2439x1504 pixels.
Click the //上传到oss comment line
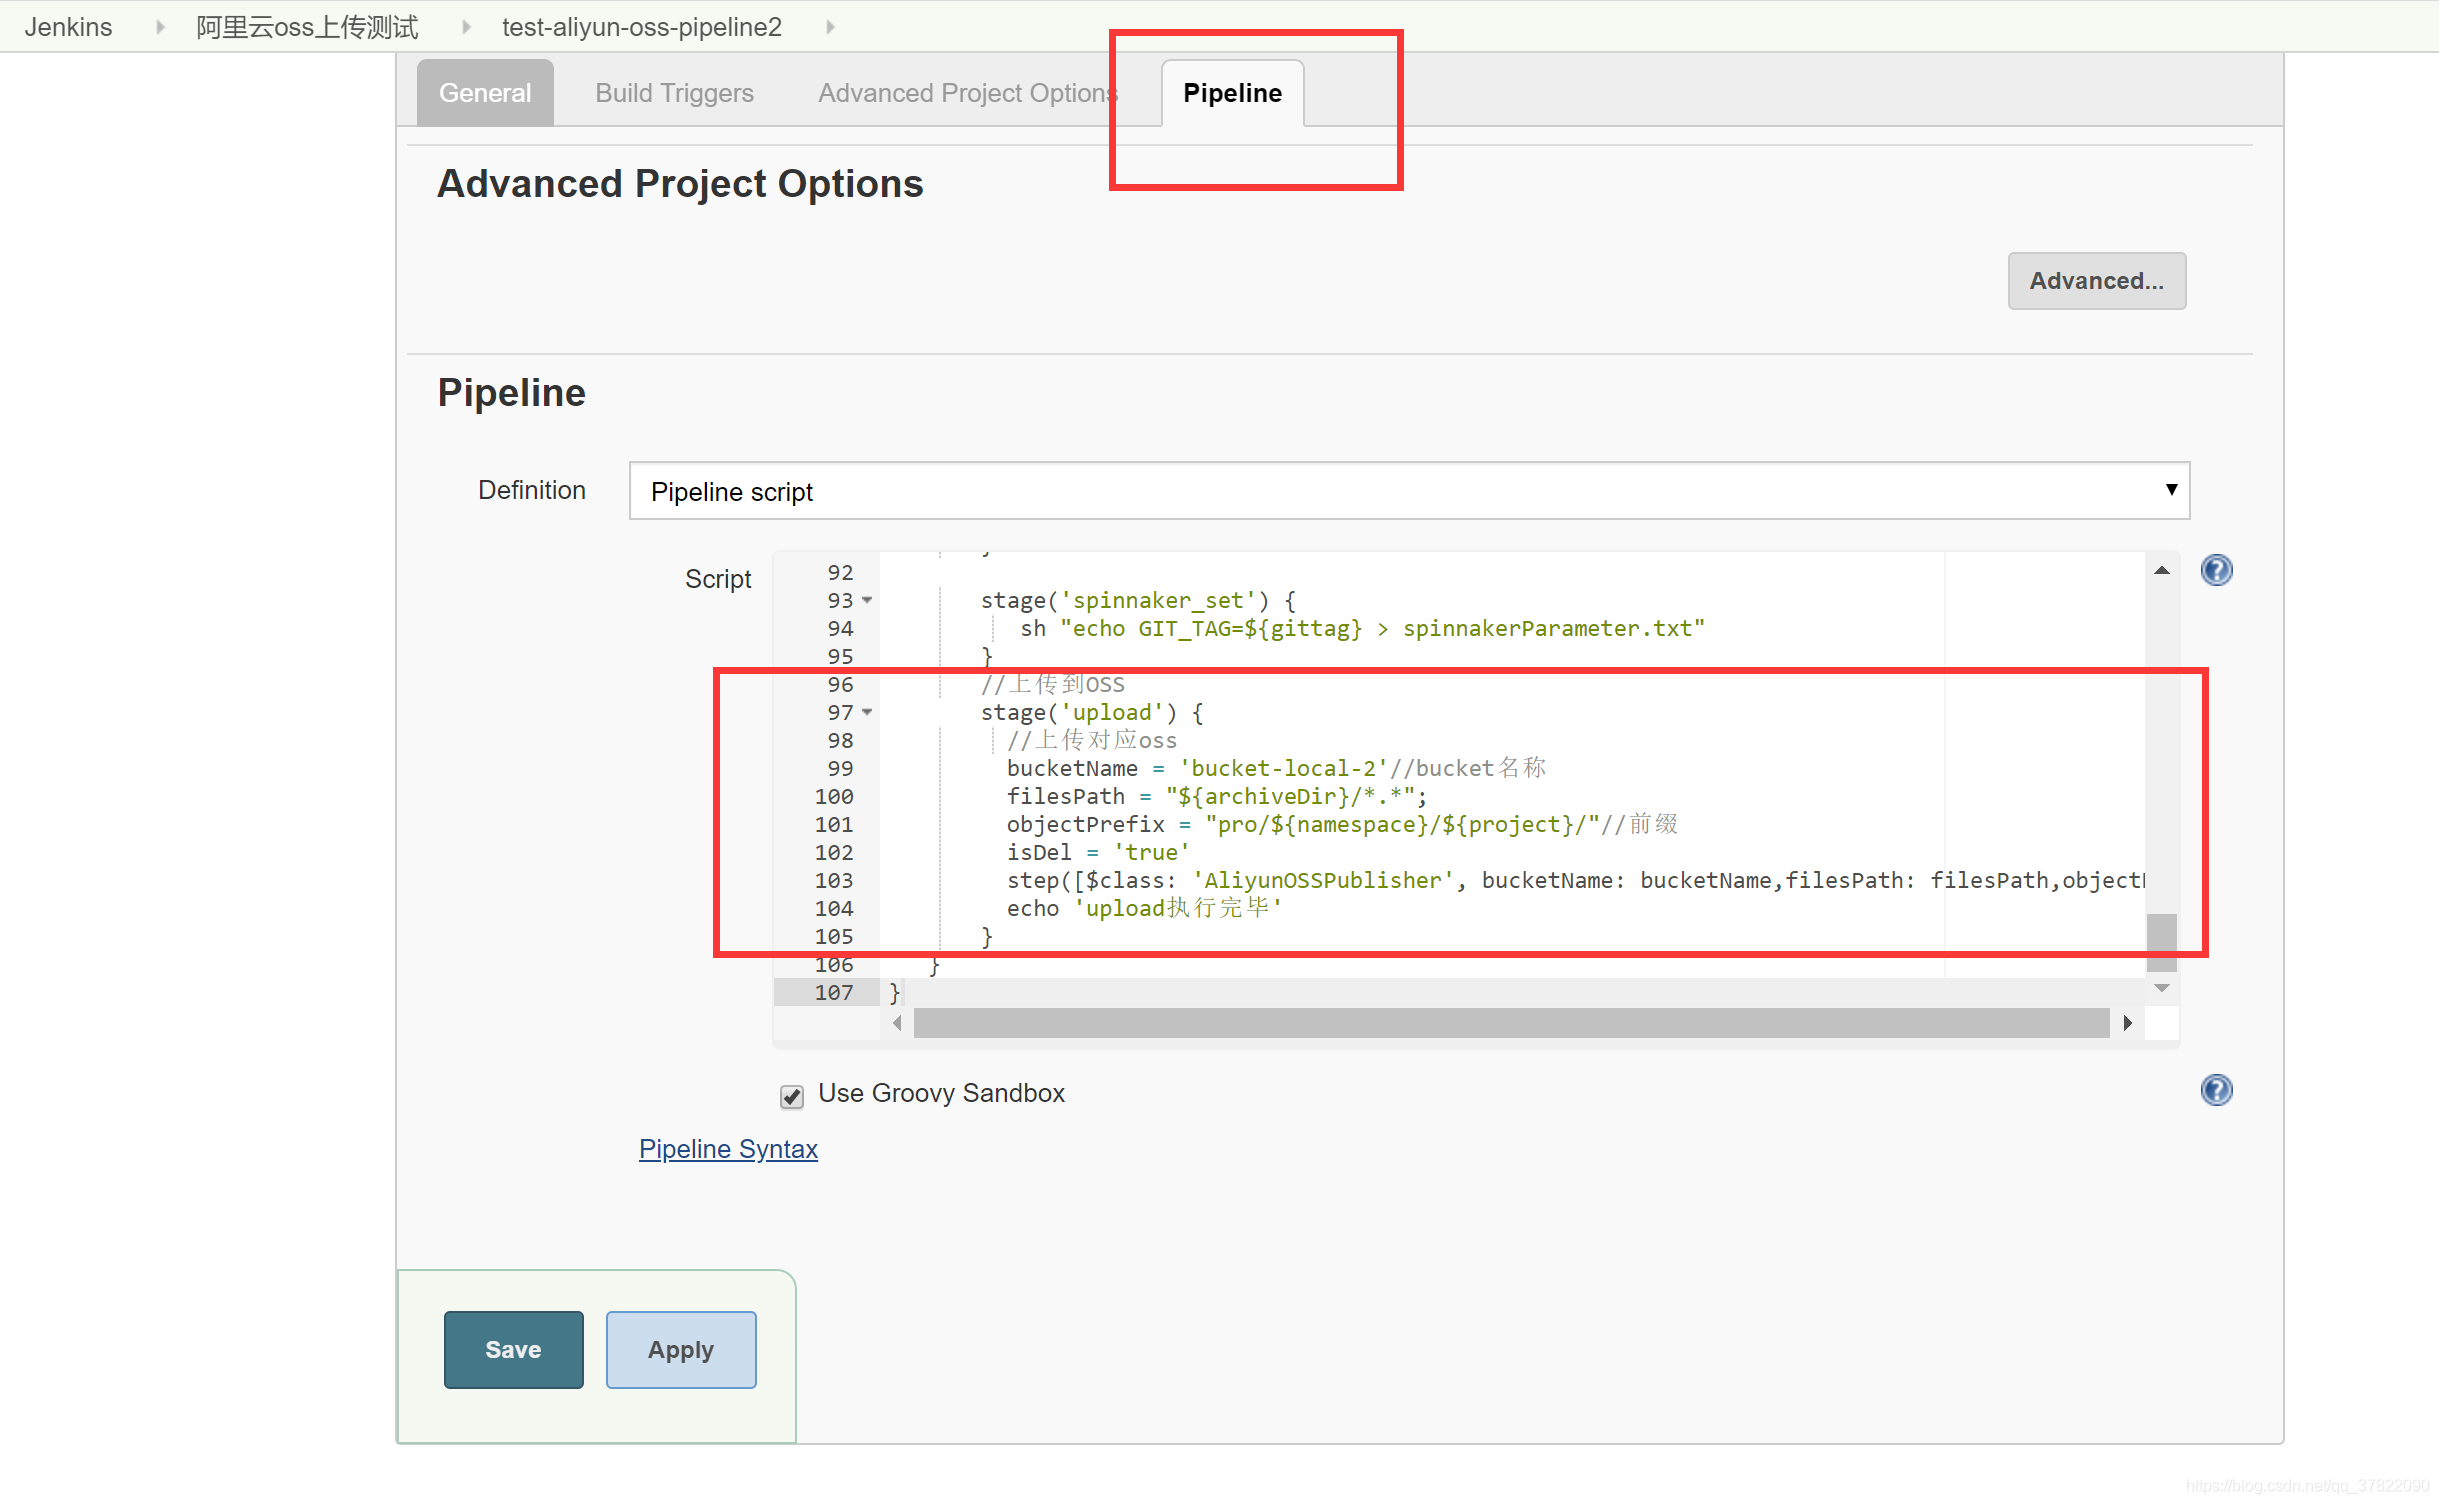(x=1052, y=684)
